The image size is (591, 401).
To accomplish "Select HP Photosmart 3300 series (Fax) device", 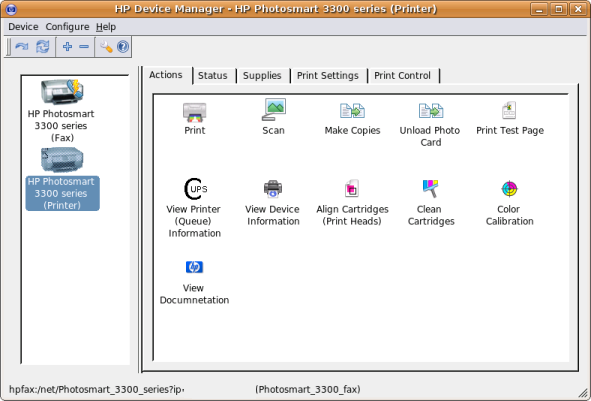I will pyautogui.click(x=61, y=110).
